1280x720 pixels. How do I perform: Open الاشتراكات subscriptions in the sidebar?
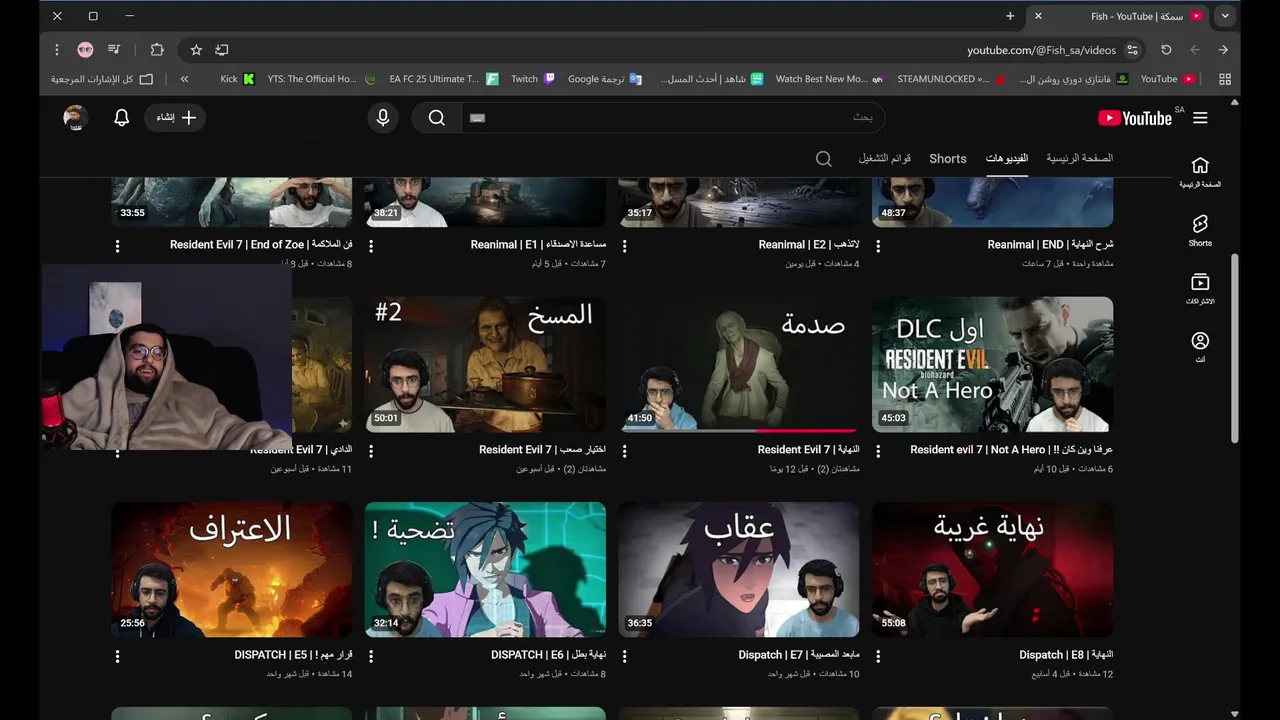pyautogui.click(x=1200, y=289)
